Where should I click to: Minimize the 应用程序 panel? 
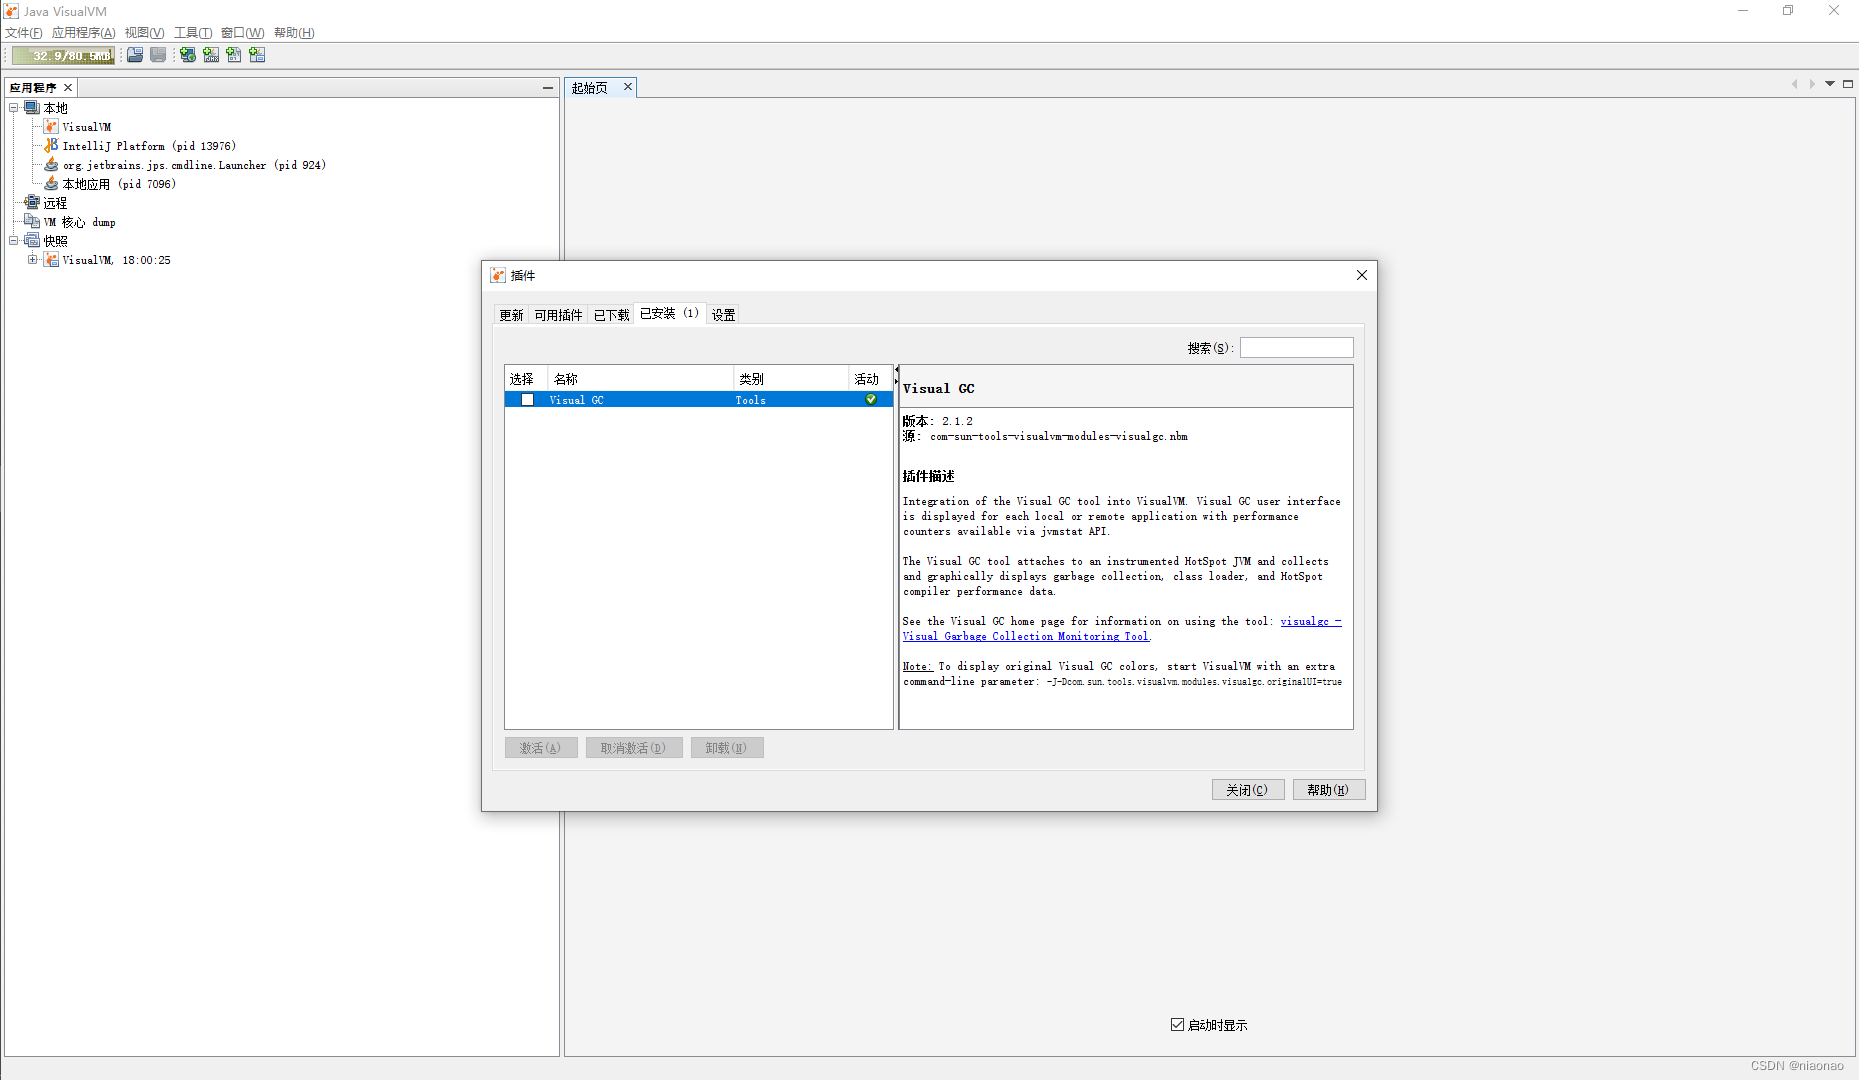tap(547, 88)
